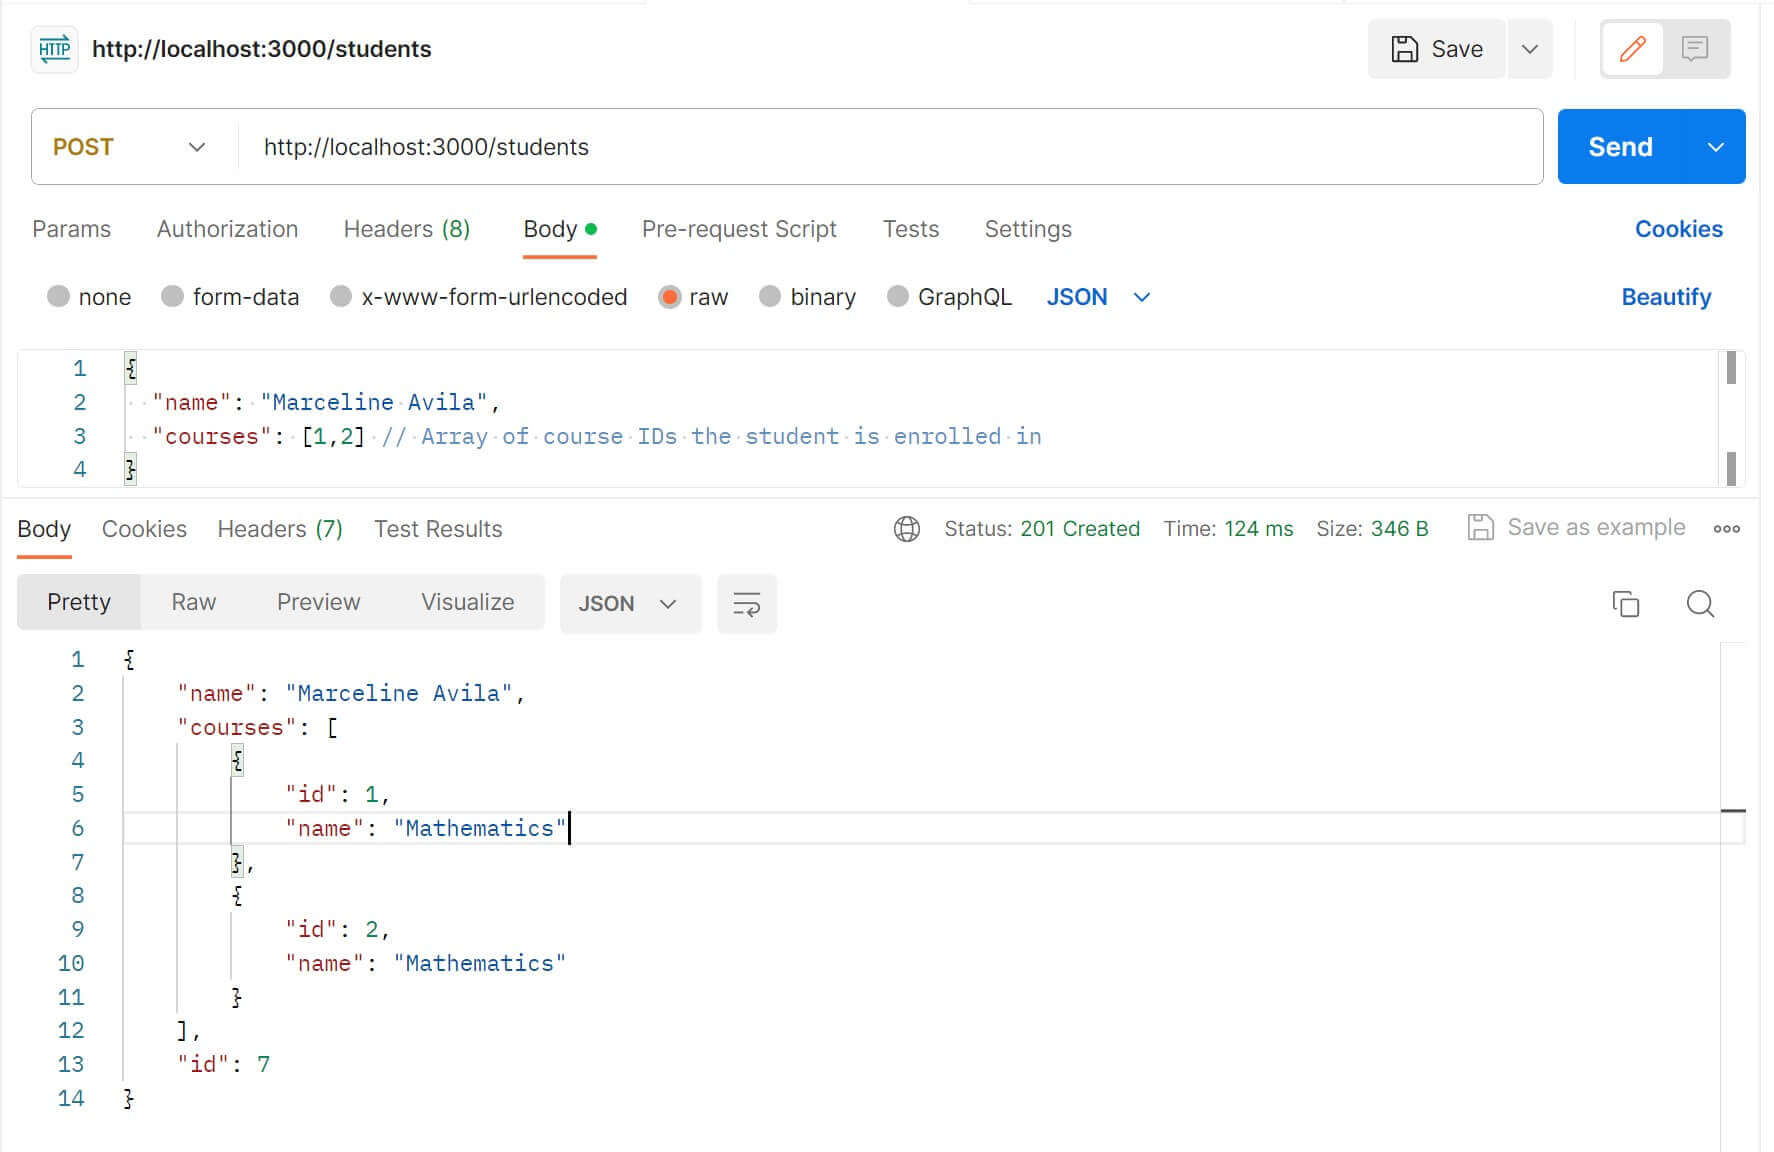Viewport: 1774px width, 1152px height.
Task: Switch response view to Pretty
Action: (x=79, y=602)
